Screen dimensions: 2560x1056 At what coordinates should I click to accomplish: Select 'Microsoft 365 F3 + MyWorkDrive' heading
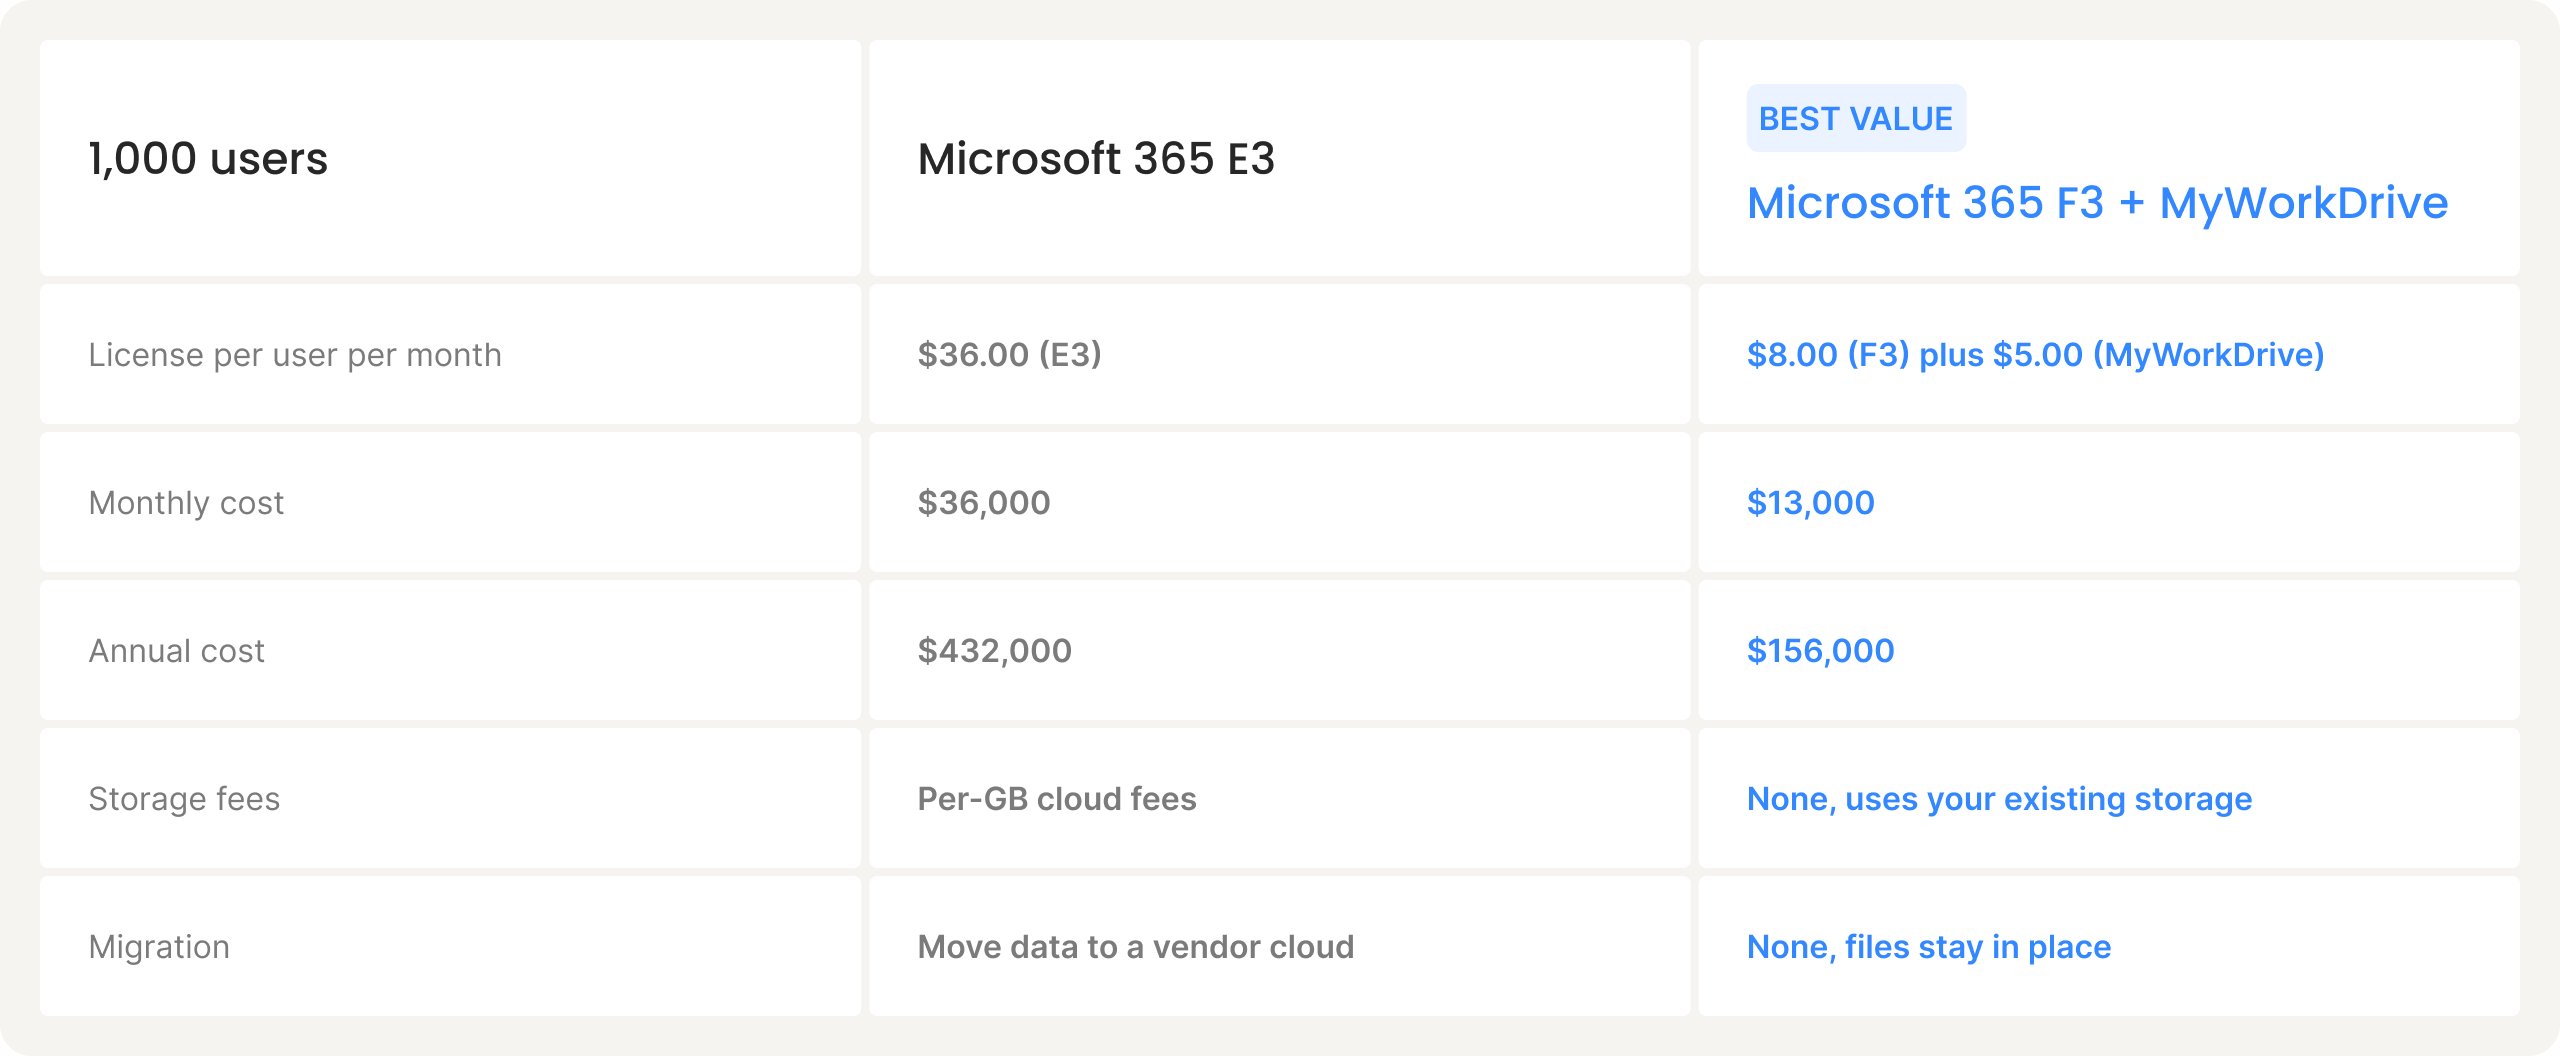pyautogui.click(x=2097, y=203)
